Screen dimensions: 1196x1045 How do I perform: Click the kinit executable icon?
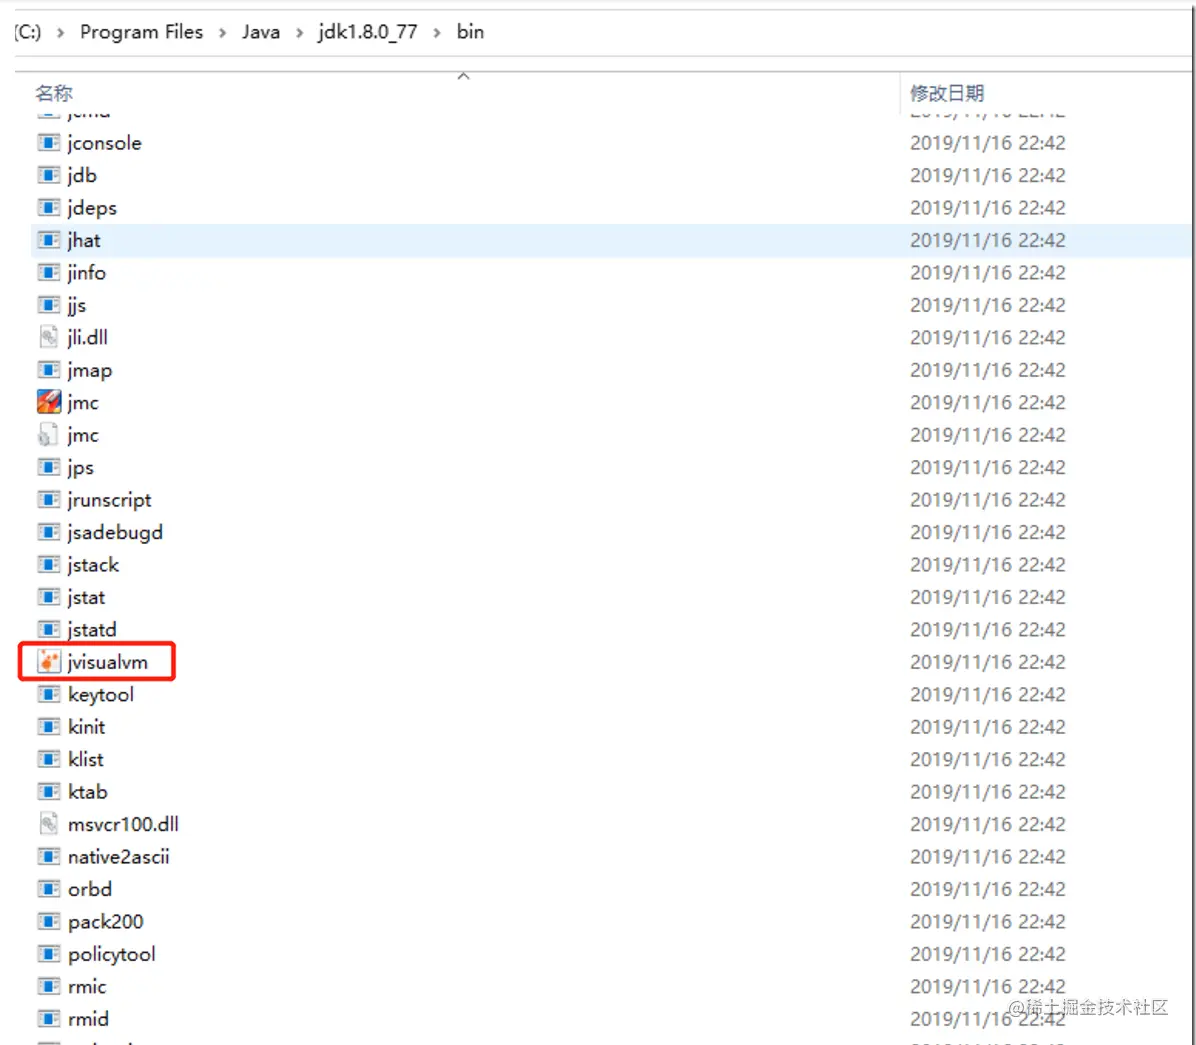(x=48, y=727)
